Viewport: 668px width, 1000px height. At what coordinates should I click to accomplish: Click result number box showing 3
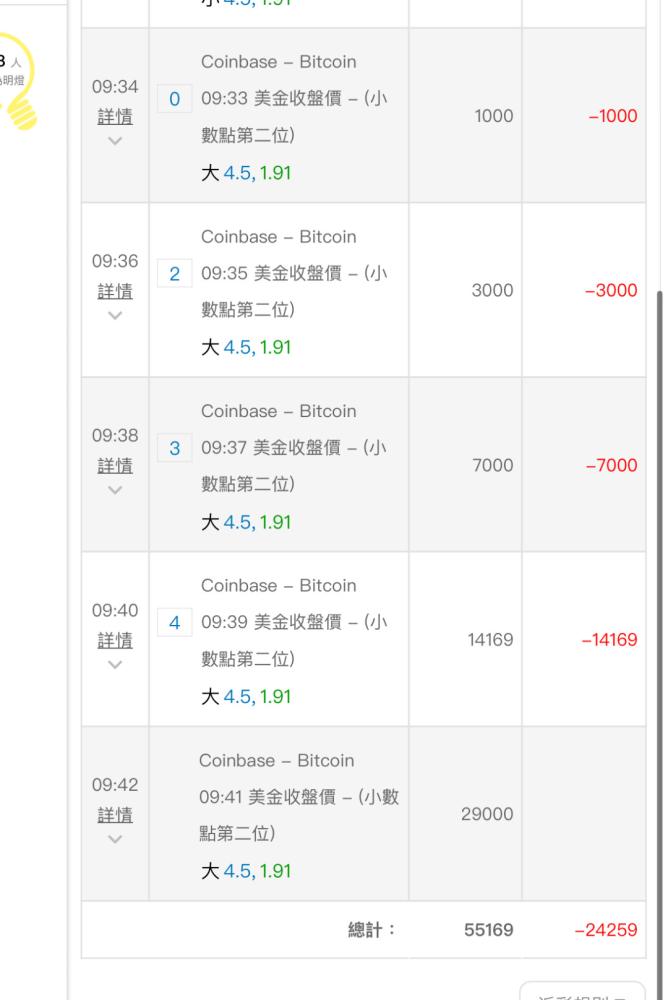pyautogui.click(x=174, y=448)
